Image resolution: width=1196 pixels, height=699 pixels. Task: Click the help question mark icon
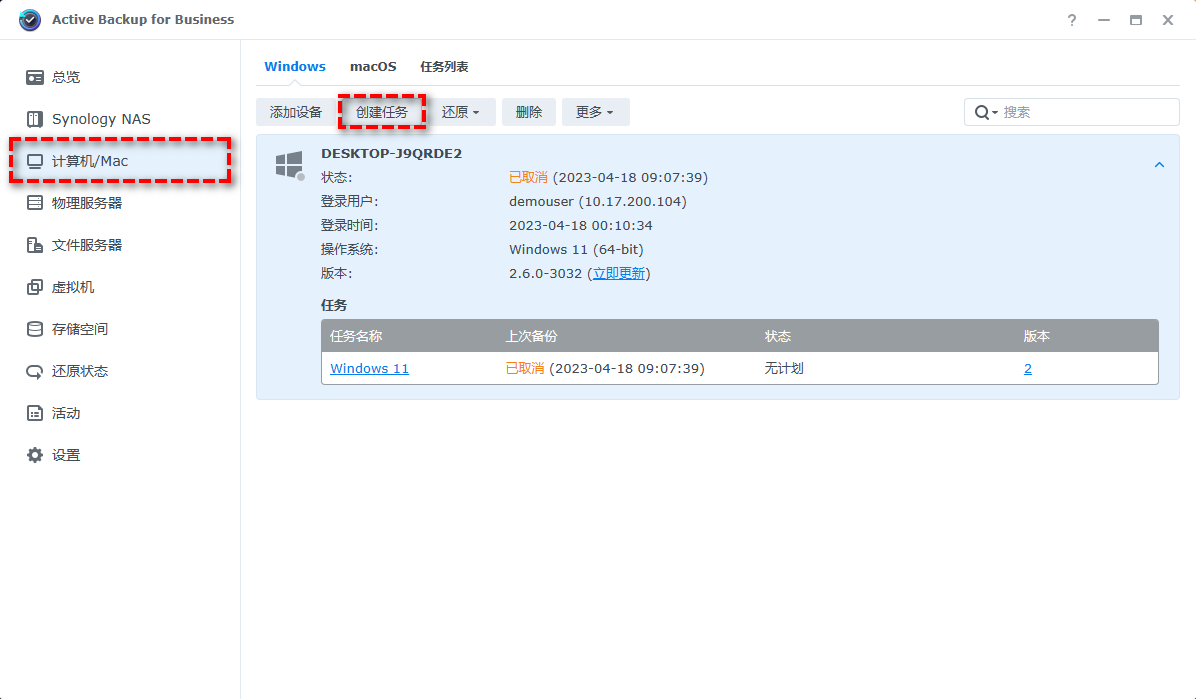coord(1072,20)
